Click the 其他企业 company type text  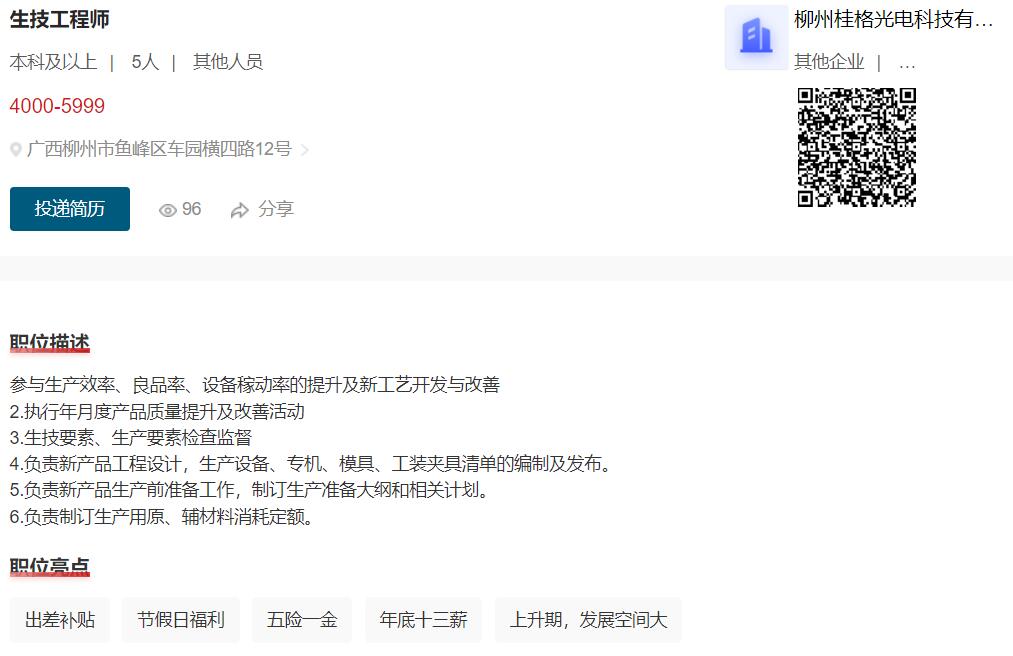click(x=829, y=62)
